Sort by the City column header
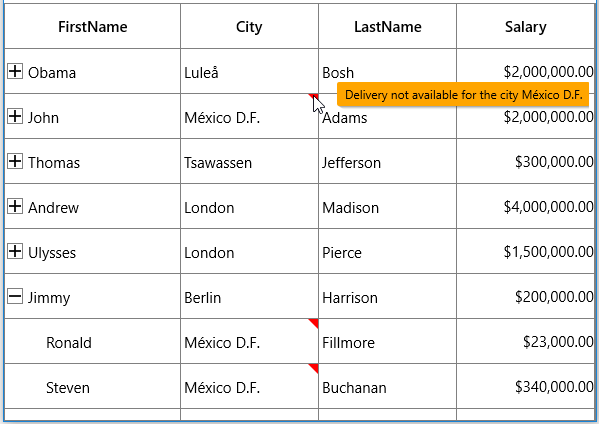 tap(249, 26)
